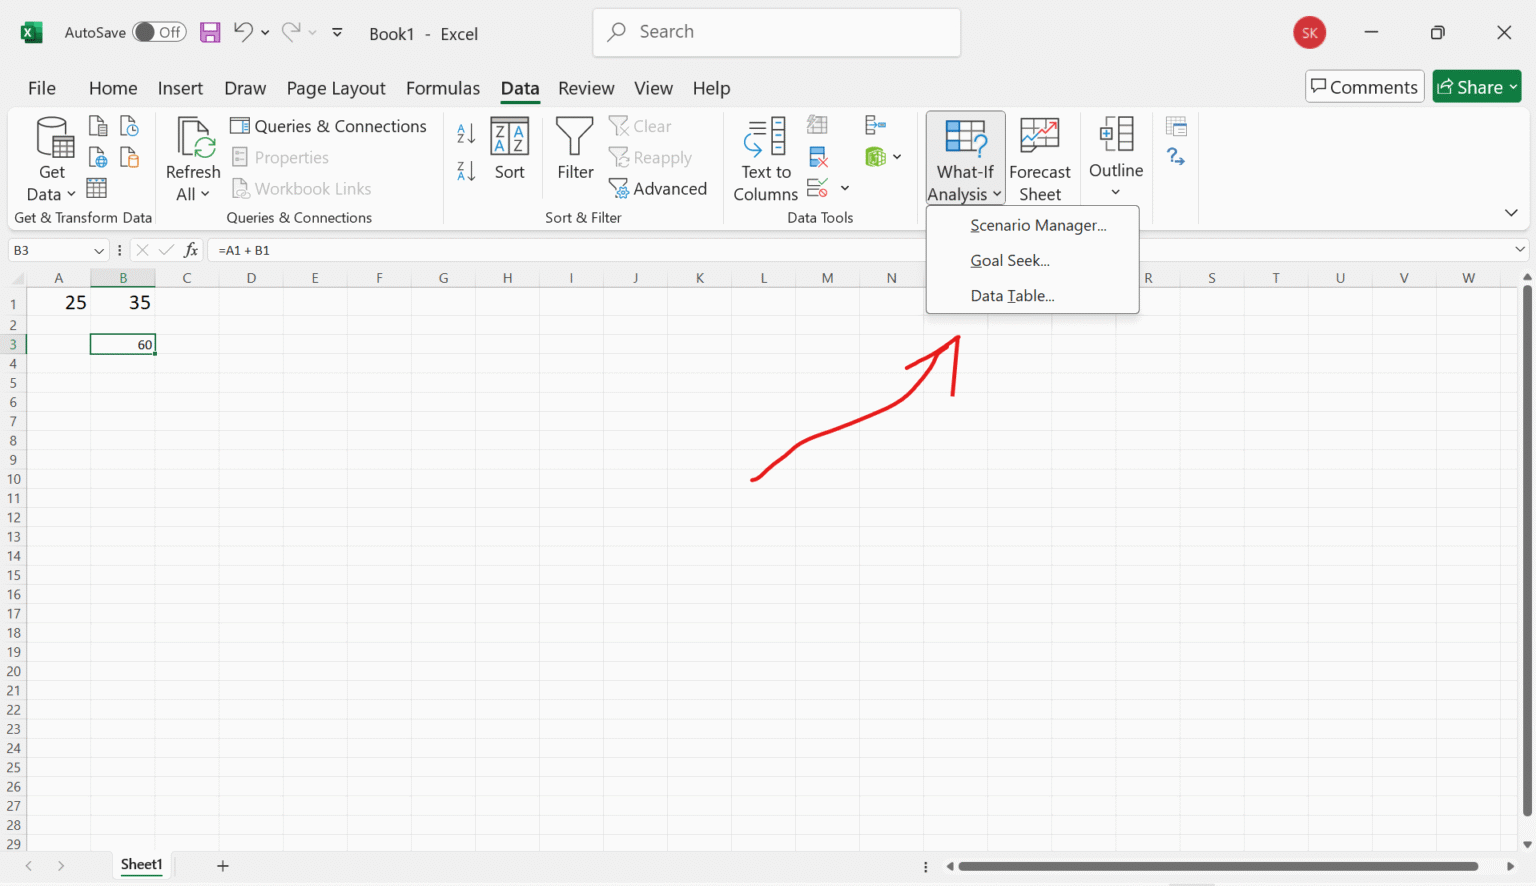Image resolution: width=1536 pixels, height=886 pixels.
Task: Select Goal Seek from the What-If menu
Action: tap(1010, 260)
